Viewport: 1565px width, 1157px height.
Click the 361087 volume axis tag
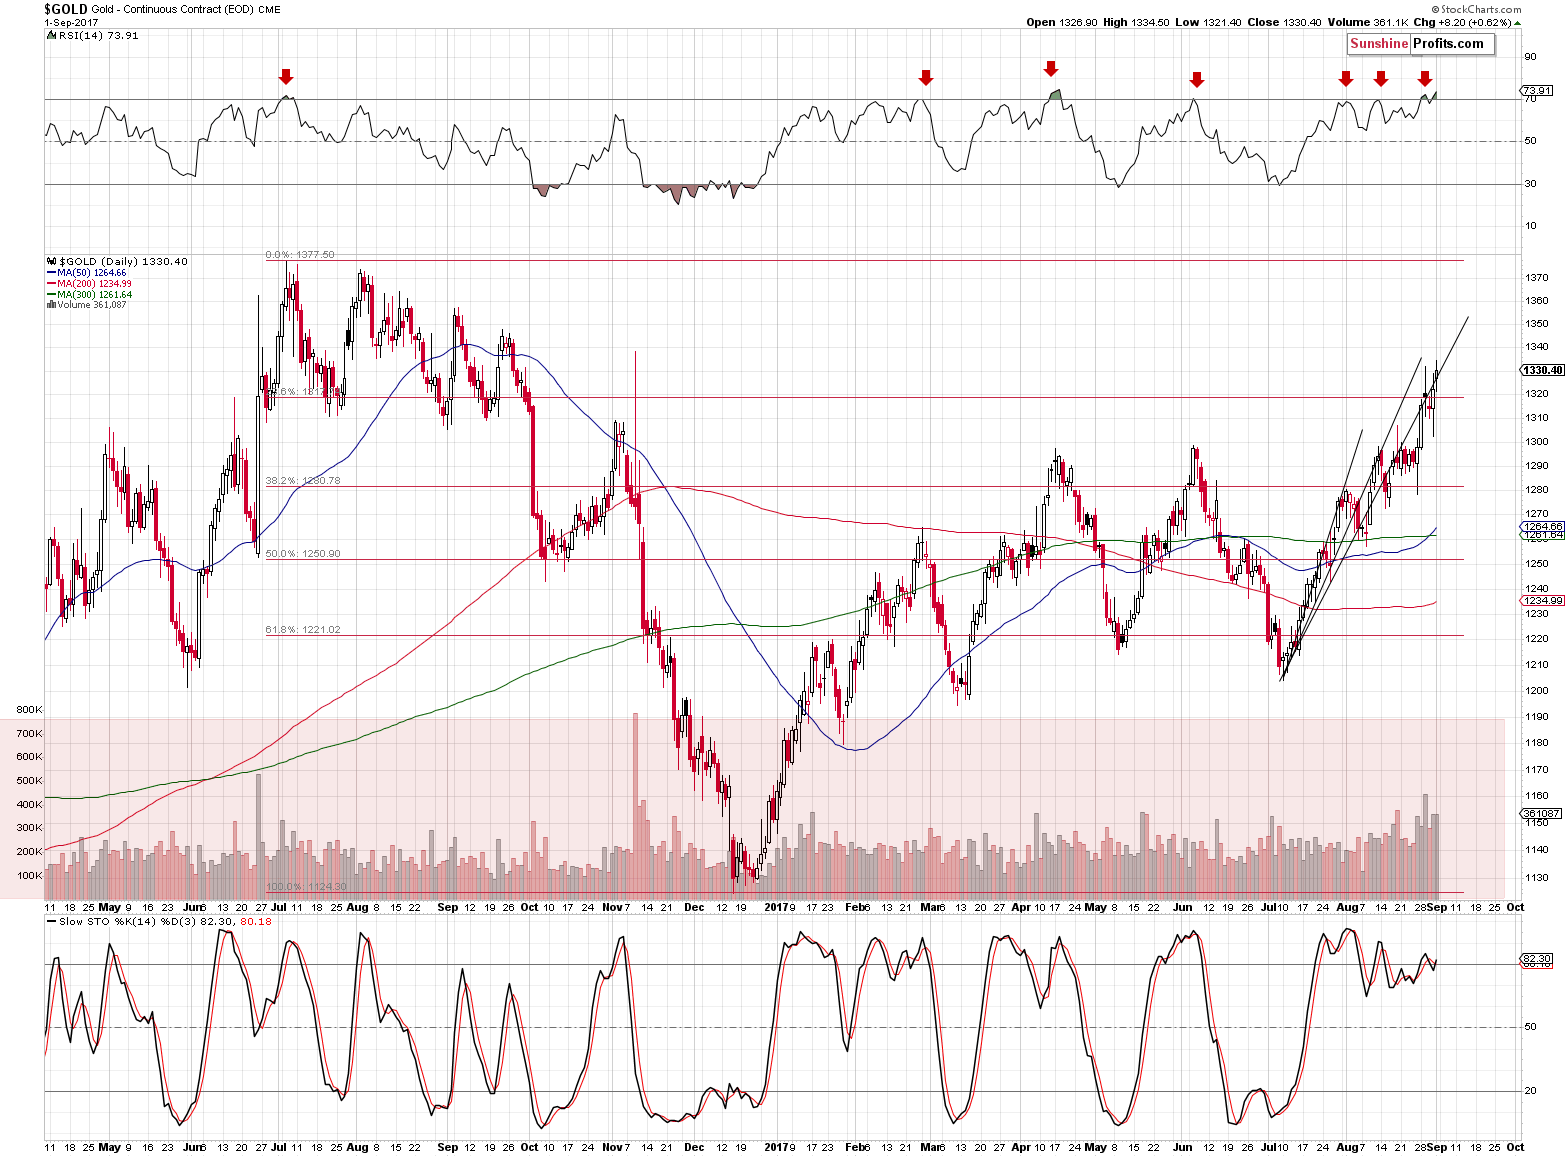1541,813
